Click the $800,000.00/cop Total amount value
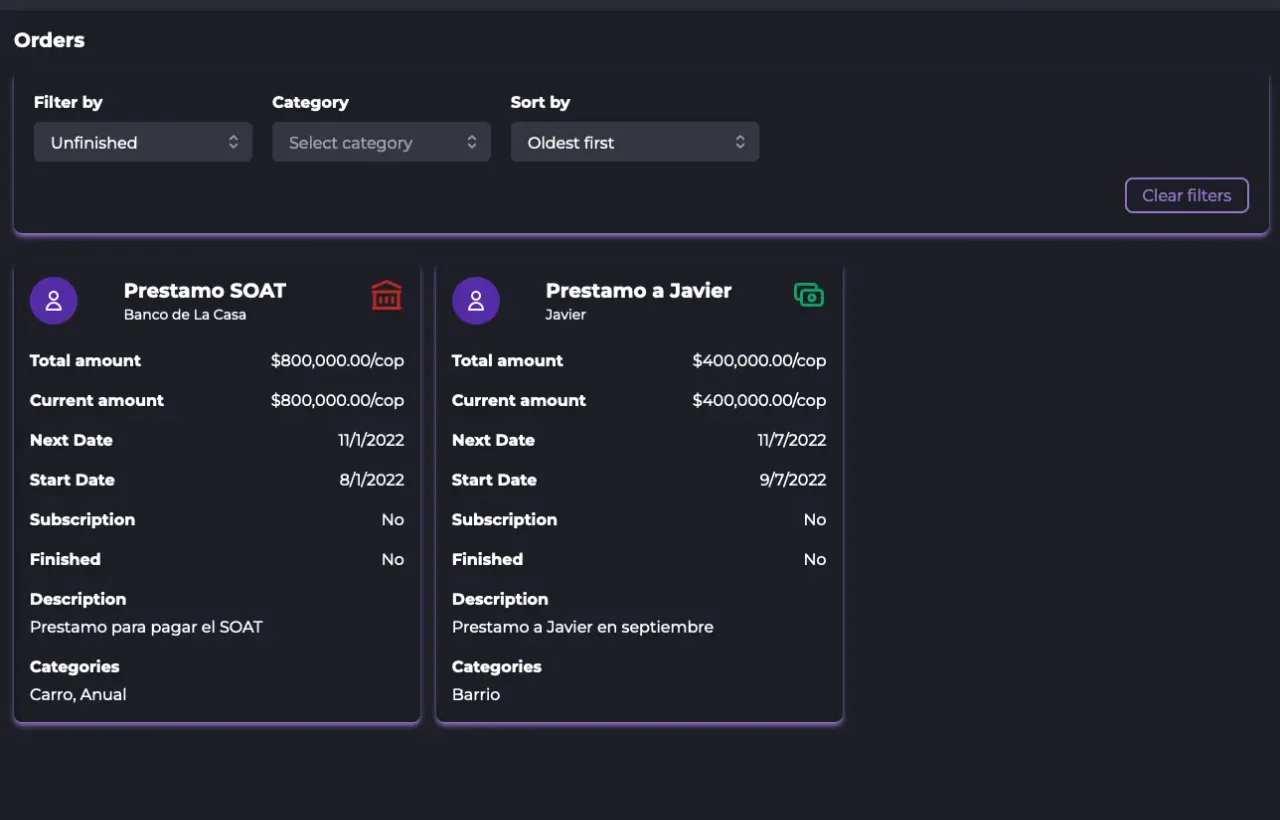 (337, 360)
